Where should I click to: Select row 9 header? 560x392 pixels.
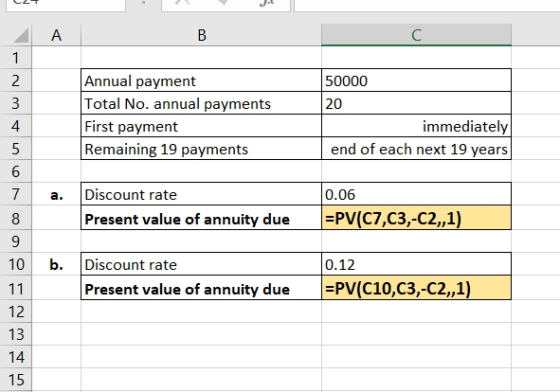[x=16, y=241]
